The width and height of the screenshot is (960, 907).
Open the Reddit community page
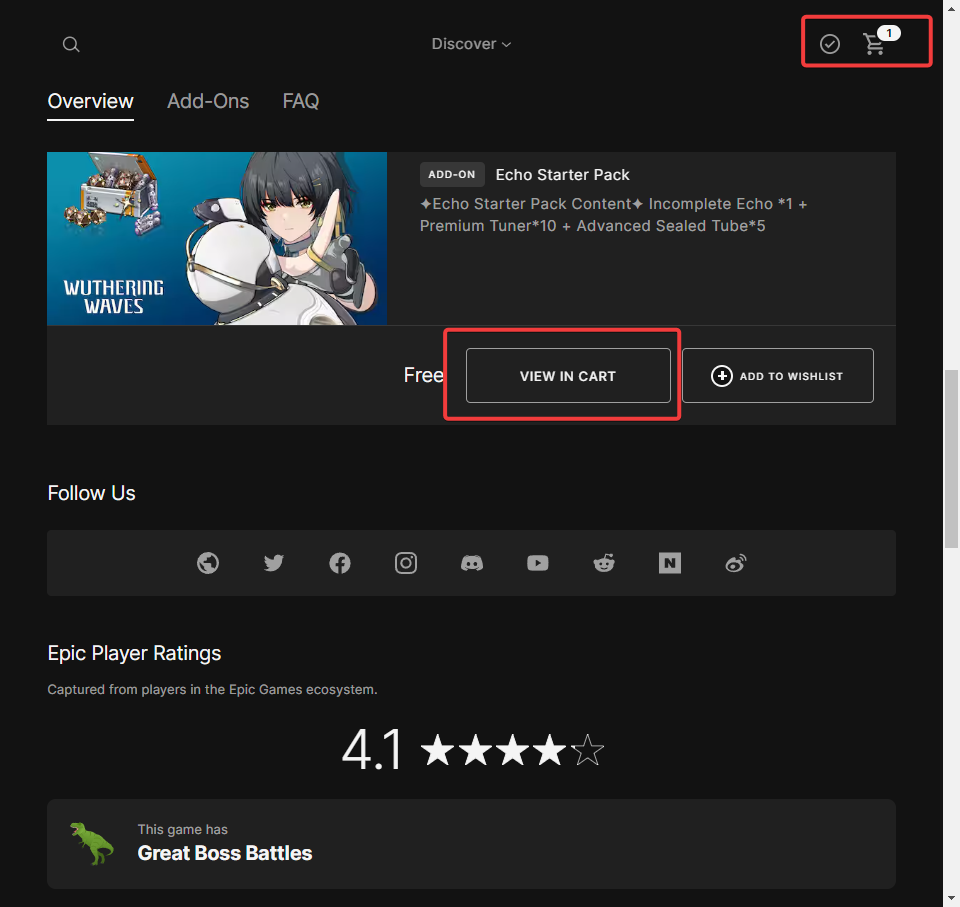[x=604, y=563]
